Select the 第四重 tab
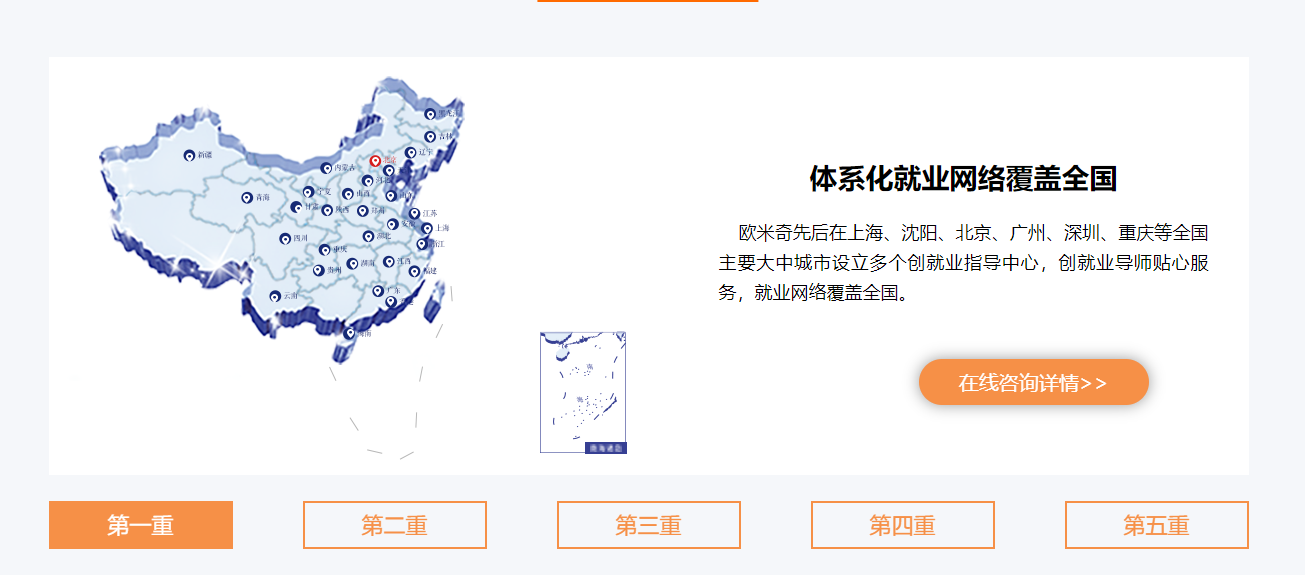The width and height of the screenshot is (1305, 575). [903, 525]
